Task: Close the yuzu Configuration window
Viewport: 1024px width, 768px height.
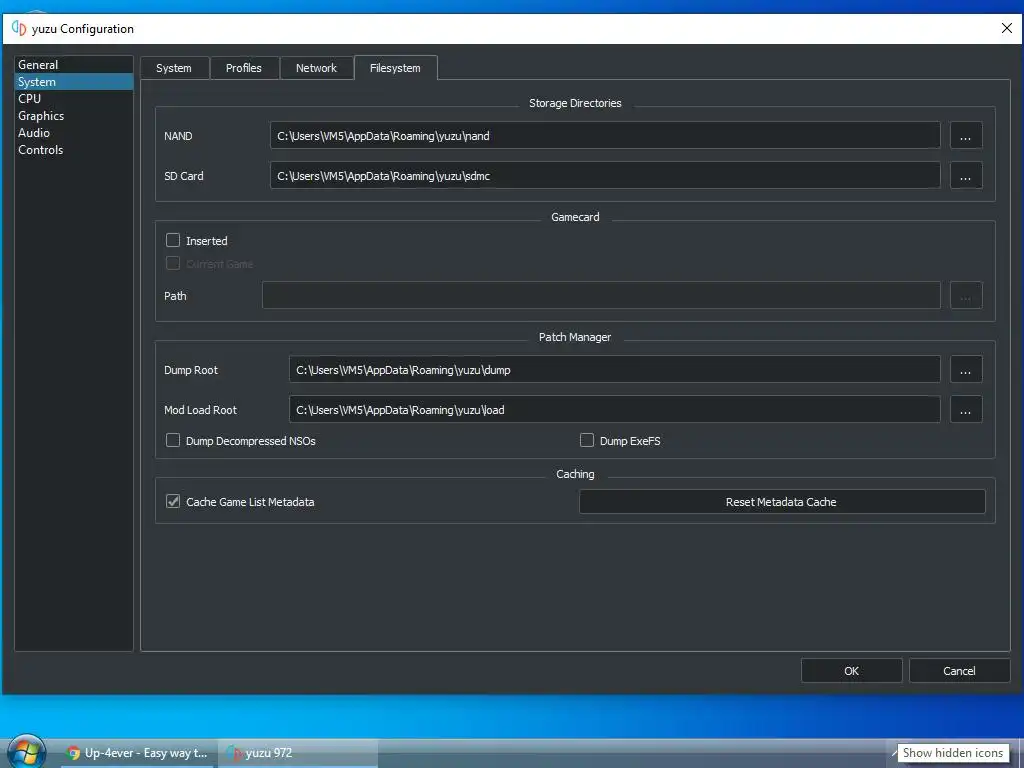Action: pyautogui.click(x=1006, y=28)
